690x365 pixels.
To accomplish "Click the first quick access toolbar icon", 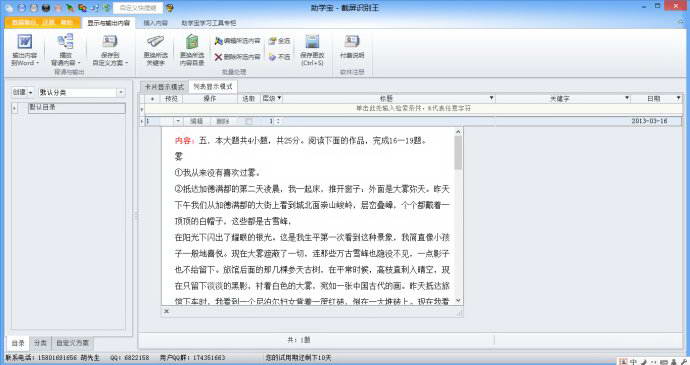I will click(x=9, y=8).
